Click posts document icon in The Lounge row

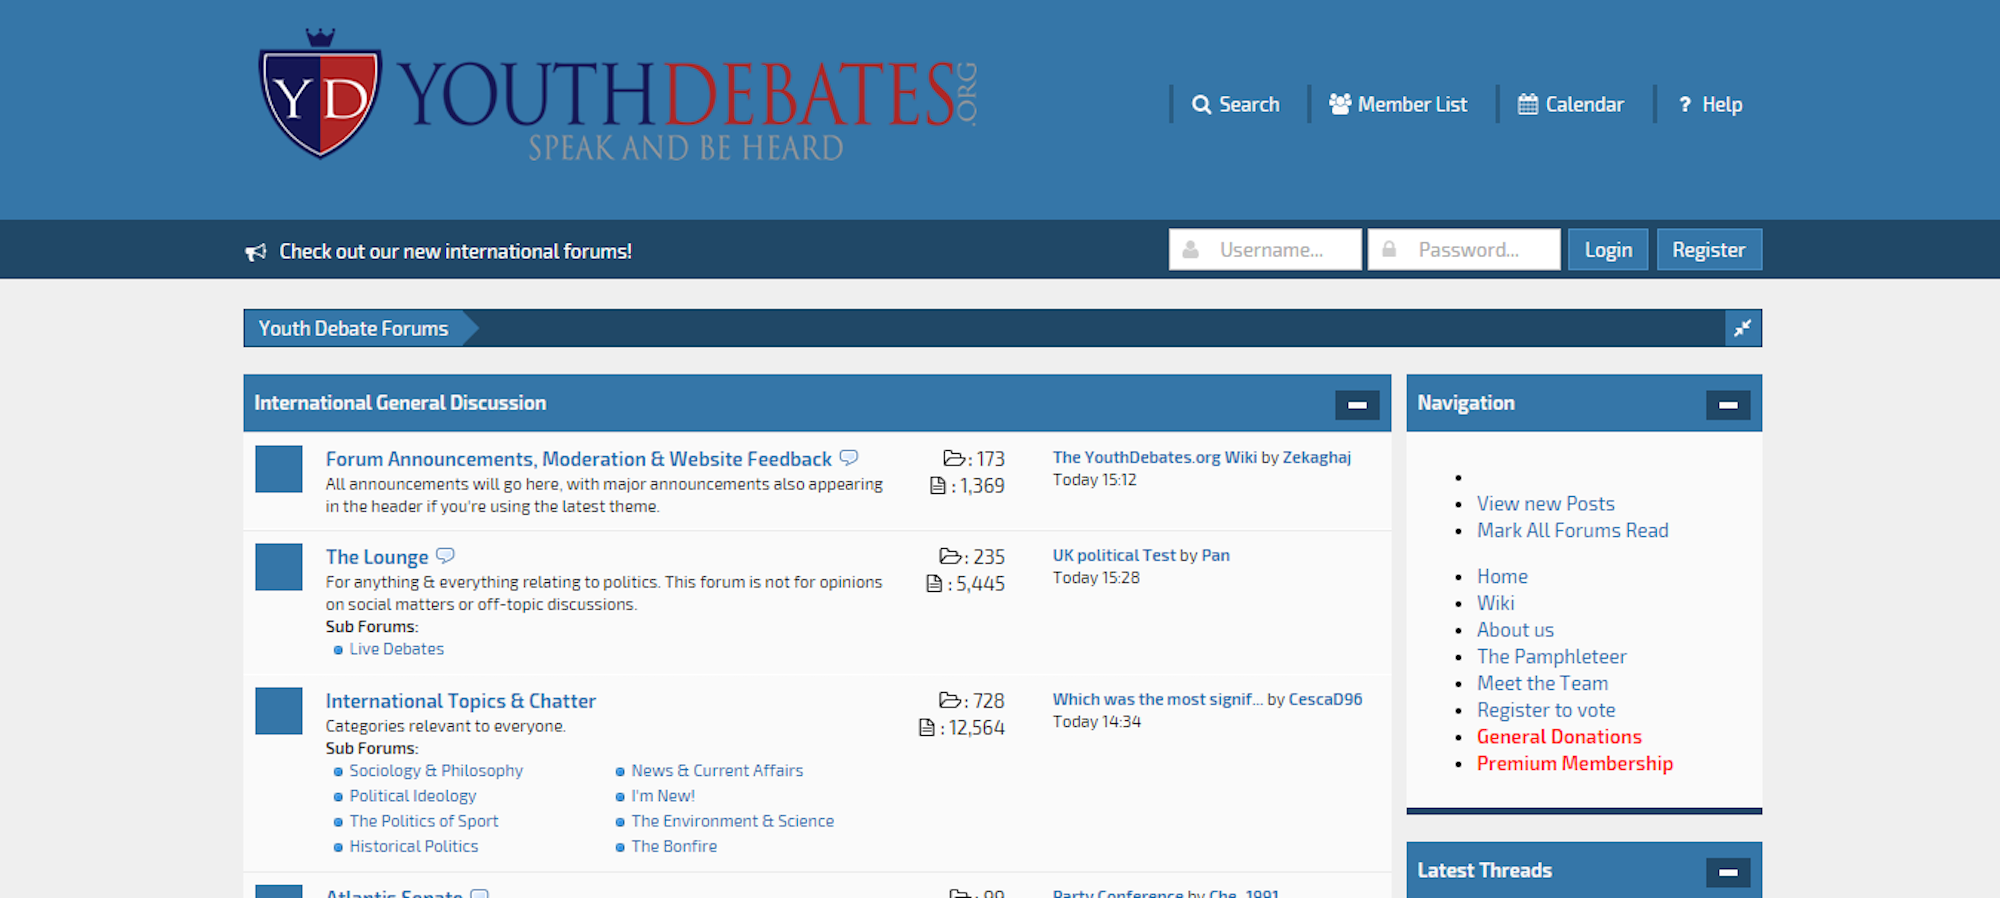[934, 583]
